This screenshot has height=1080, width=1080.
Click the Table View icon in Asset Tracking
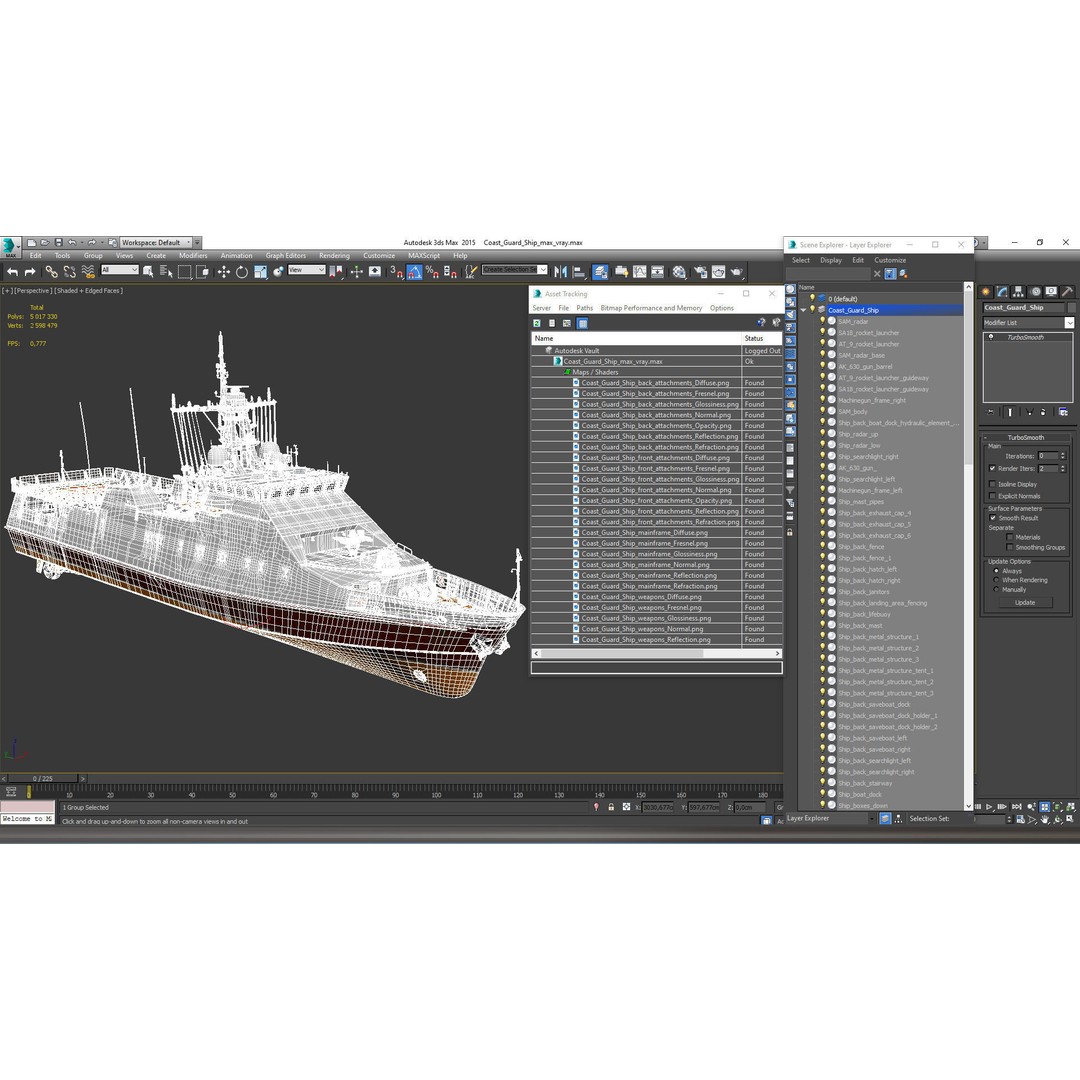coord(582,323)
